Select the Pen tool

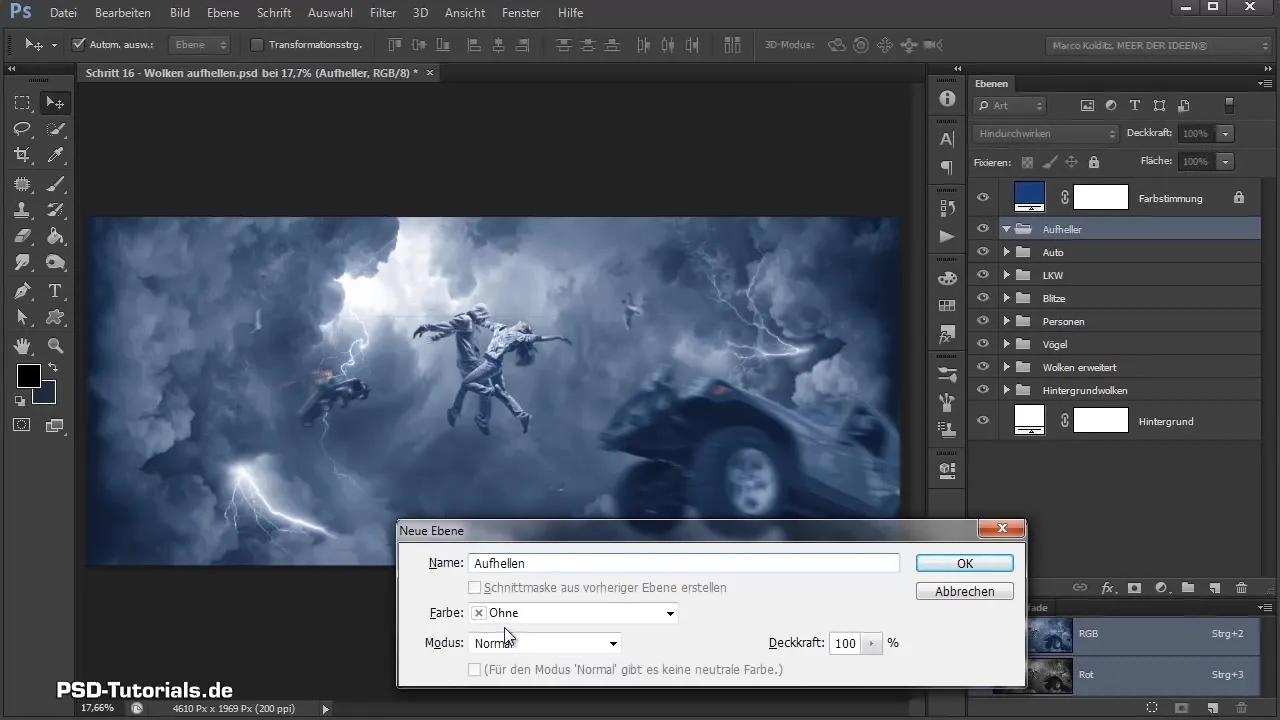click(x=22, y=291)
